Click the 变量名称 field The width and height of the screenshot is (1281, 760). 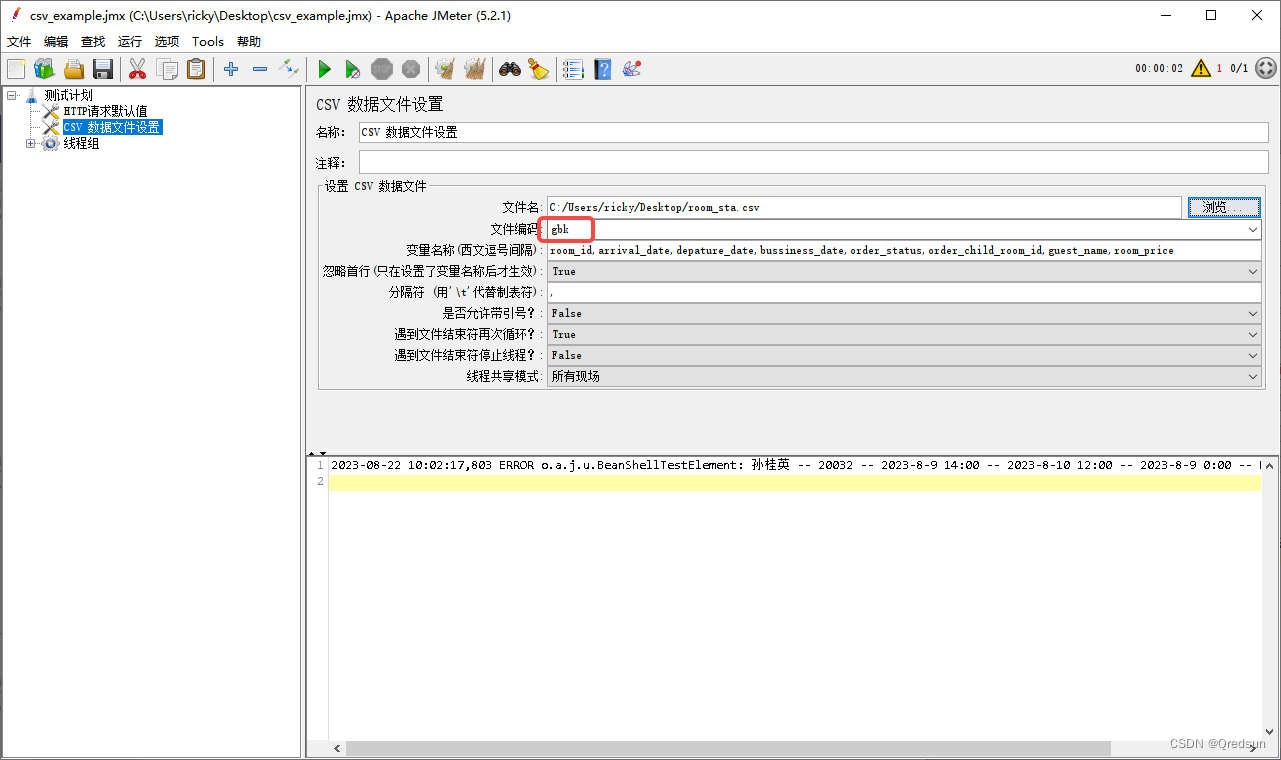tap(904, 250)
